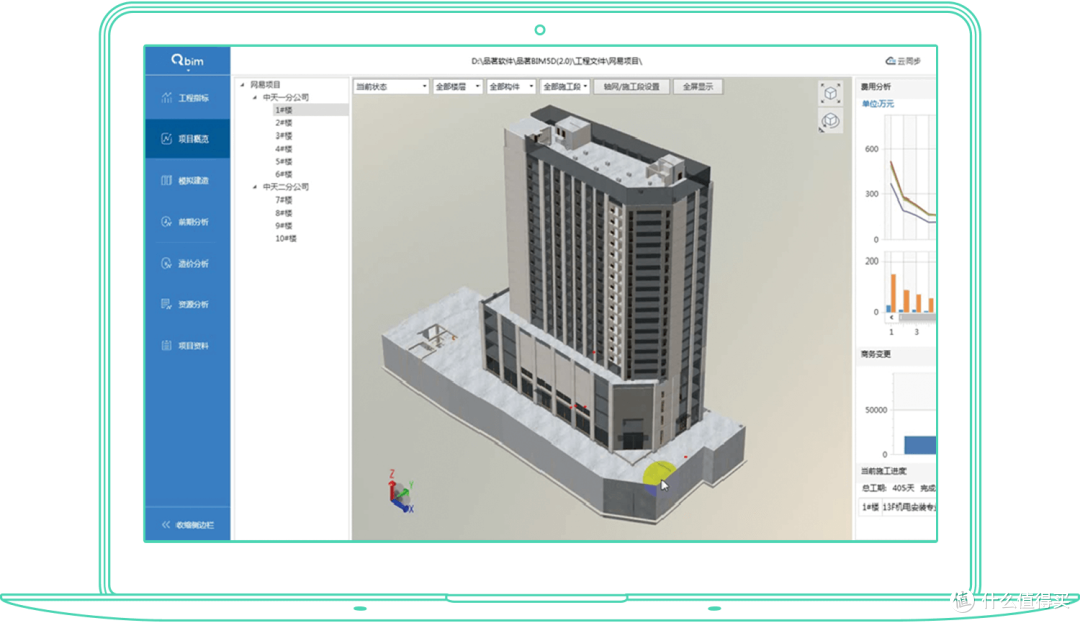Screen dimensions: 1080x623
Task: Collapse the sidebar with 收缩侧边栏
Action: (187, 525)
